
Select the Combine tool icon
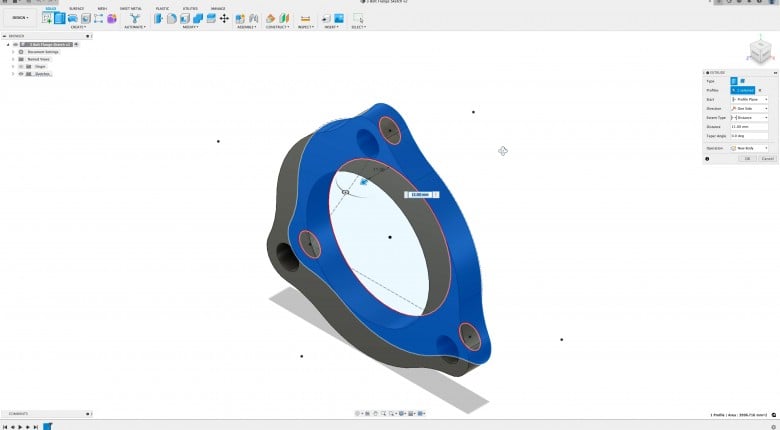tap(198, 18)
